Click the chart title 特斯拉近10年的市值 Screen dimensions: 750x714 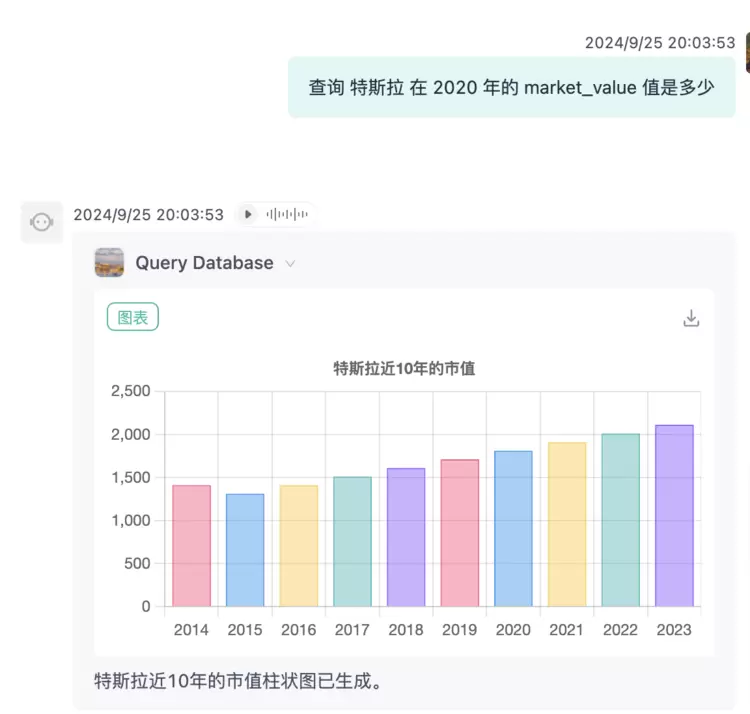coord(404,368)
